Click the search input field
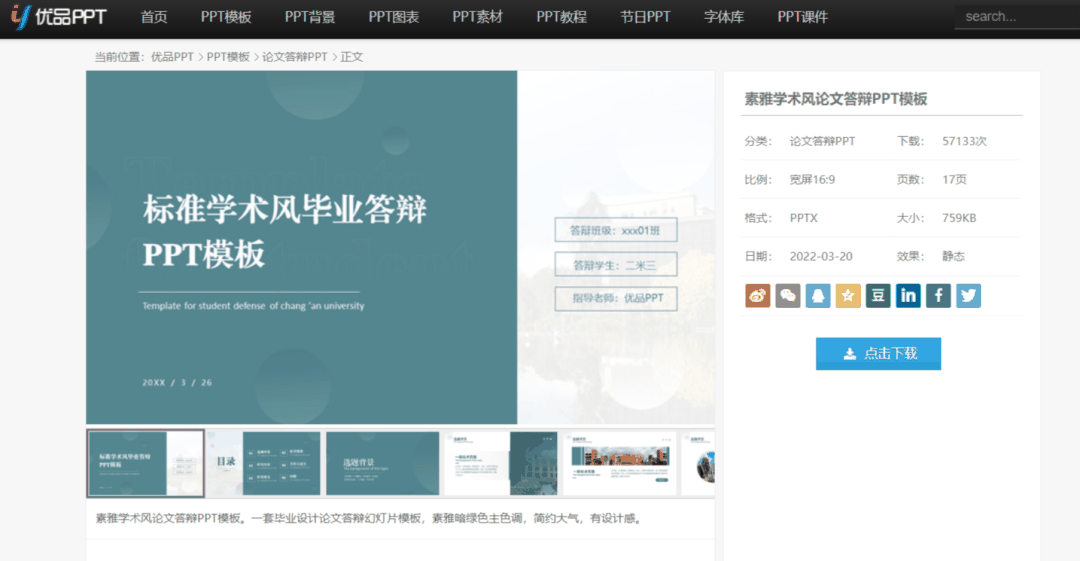1080x561 pixels. [1015, 17]
